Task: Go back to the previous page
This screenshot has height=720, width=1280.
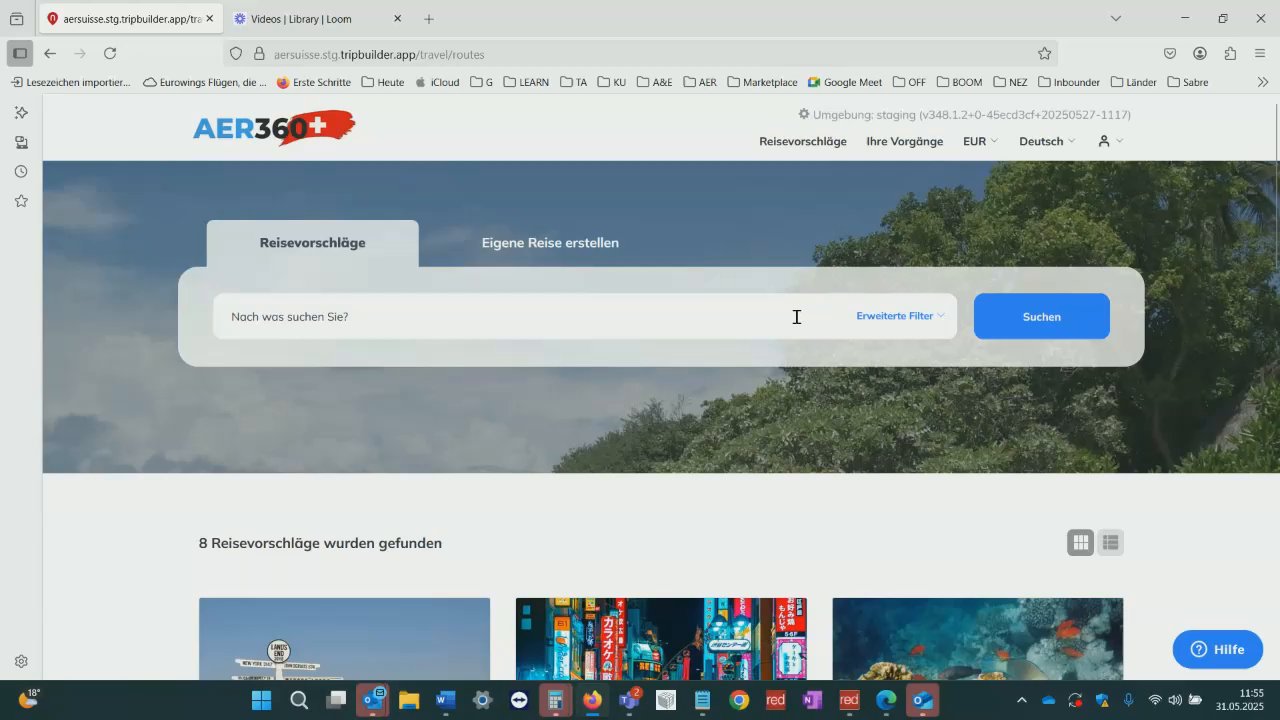Action: pyautogui.click(x=50, y=53)
